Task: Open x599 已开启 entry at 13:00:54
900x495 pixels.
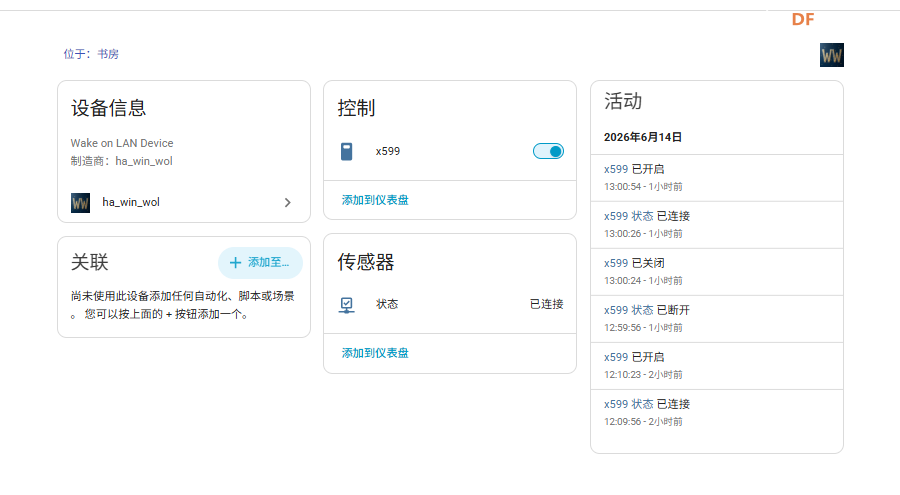Action: click(716, 177)
